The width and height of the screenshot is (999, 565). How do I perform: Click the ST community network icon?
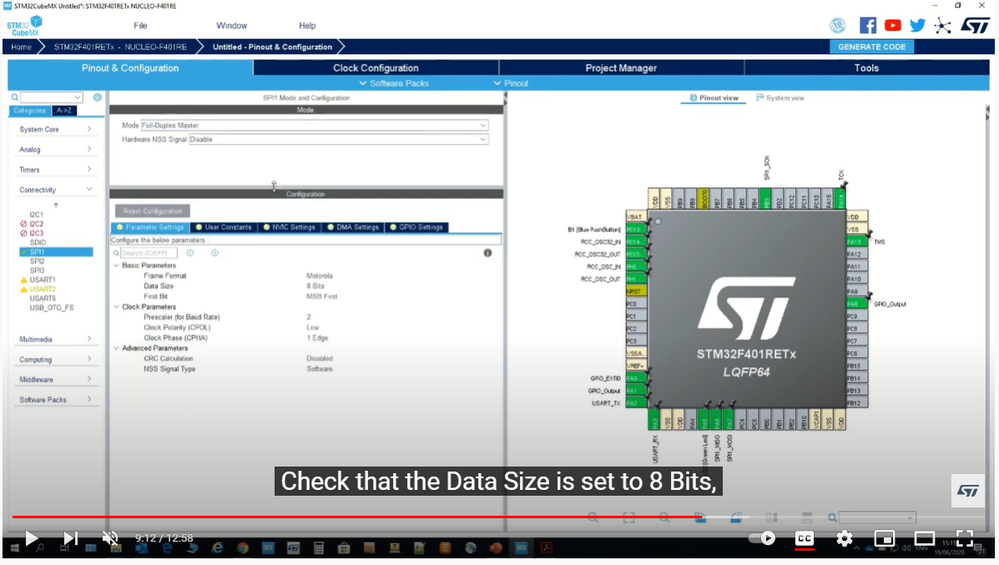(x=942, y=25)
